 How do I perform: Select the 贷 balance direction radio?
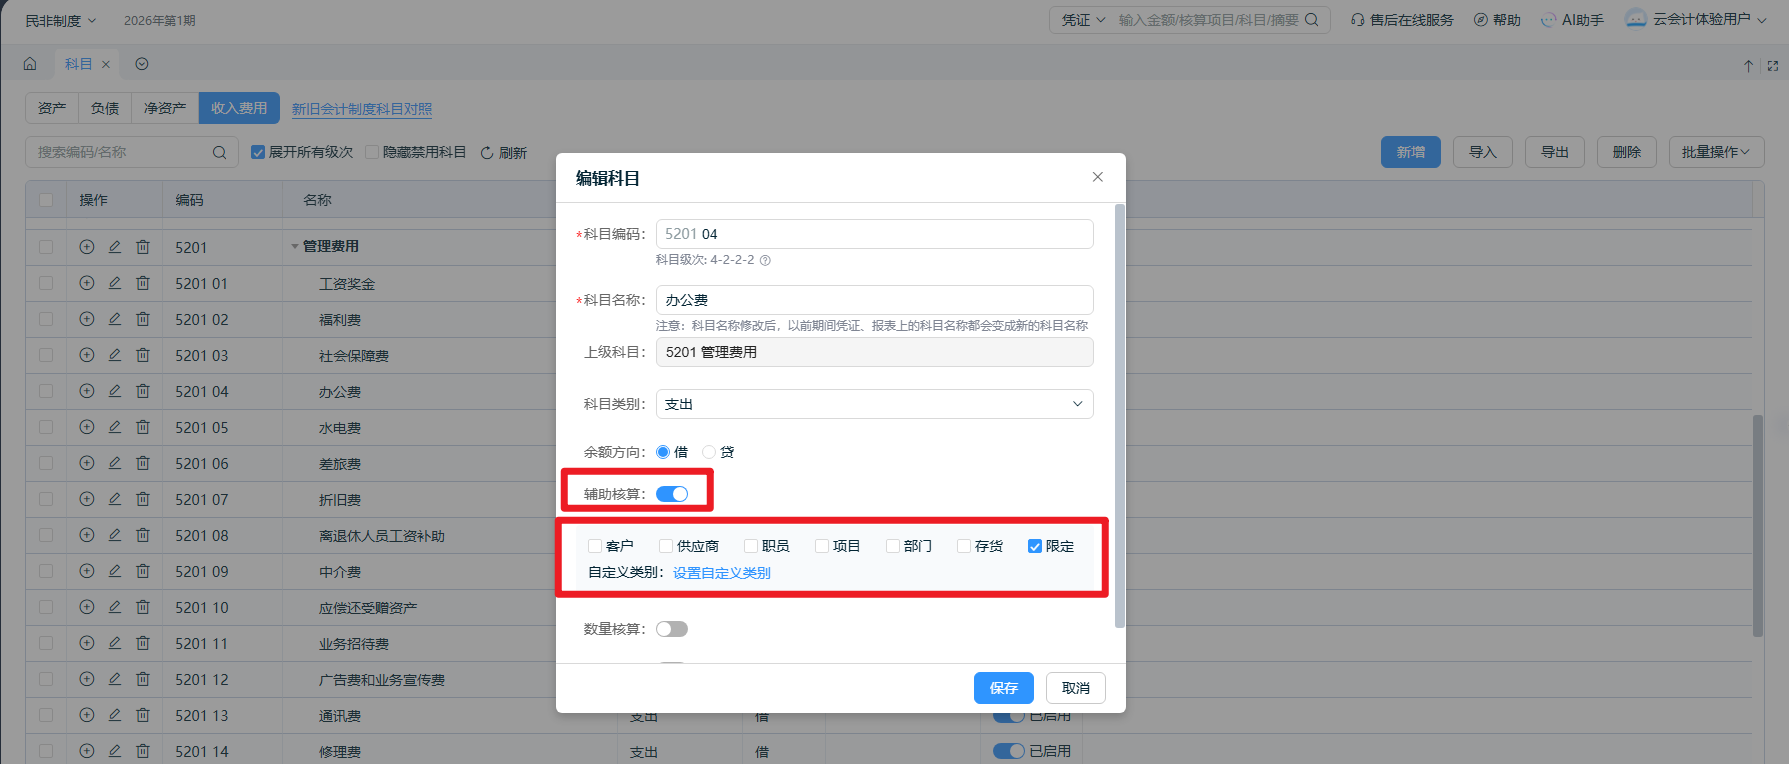(x=709, y=452)
